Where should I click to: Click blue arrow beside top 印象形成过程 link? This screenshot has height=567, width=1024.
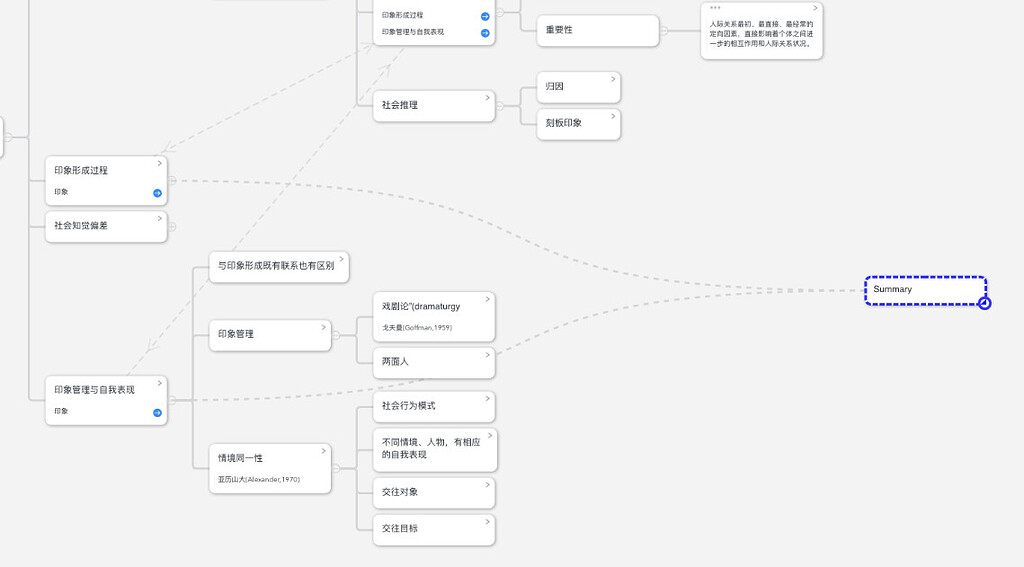[x=485, y=16]
